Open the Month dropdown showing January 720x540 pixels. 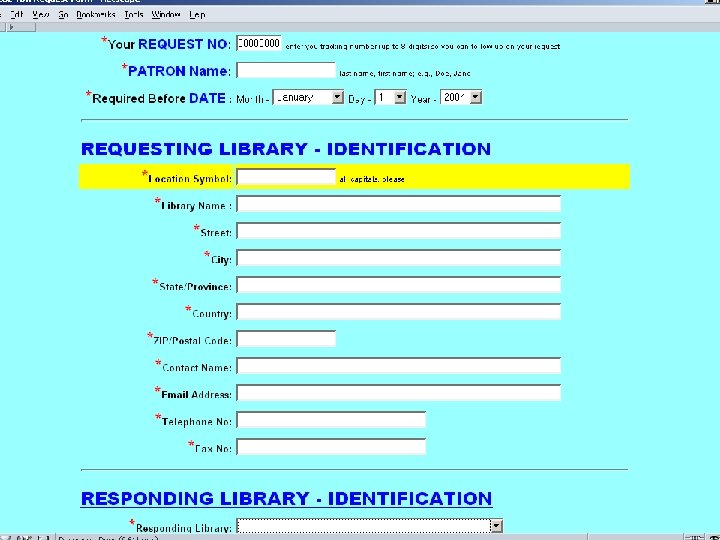click(x=308, y=97)
